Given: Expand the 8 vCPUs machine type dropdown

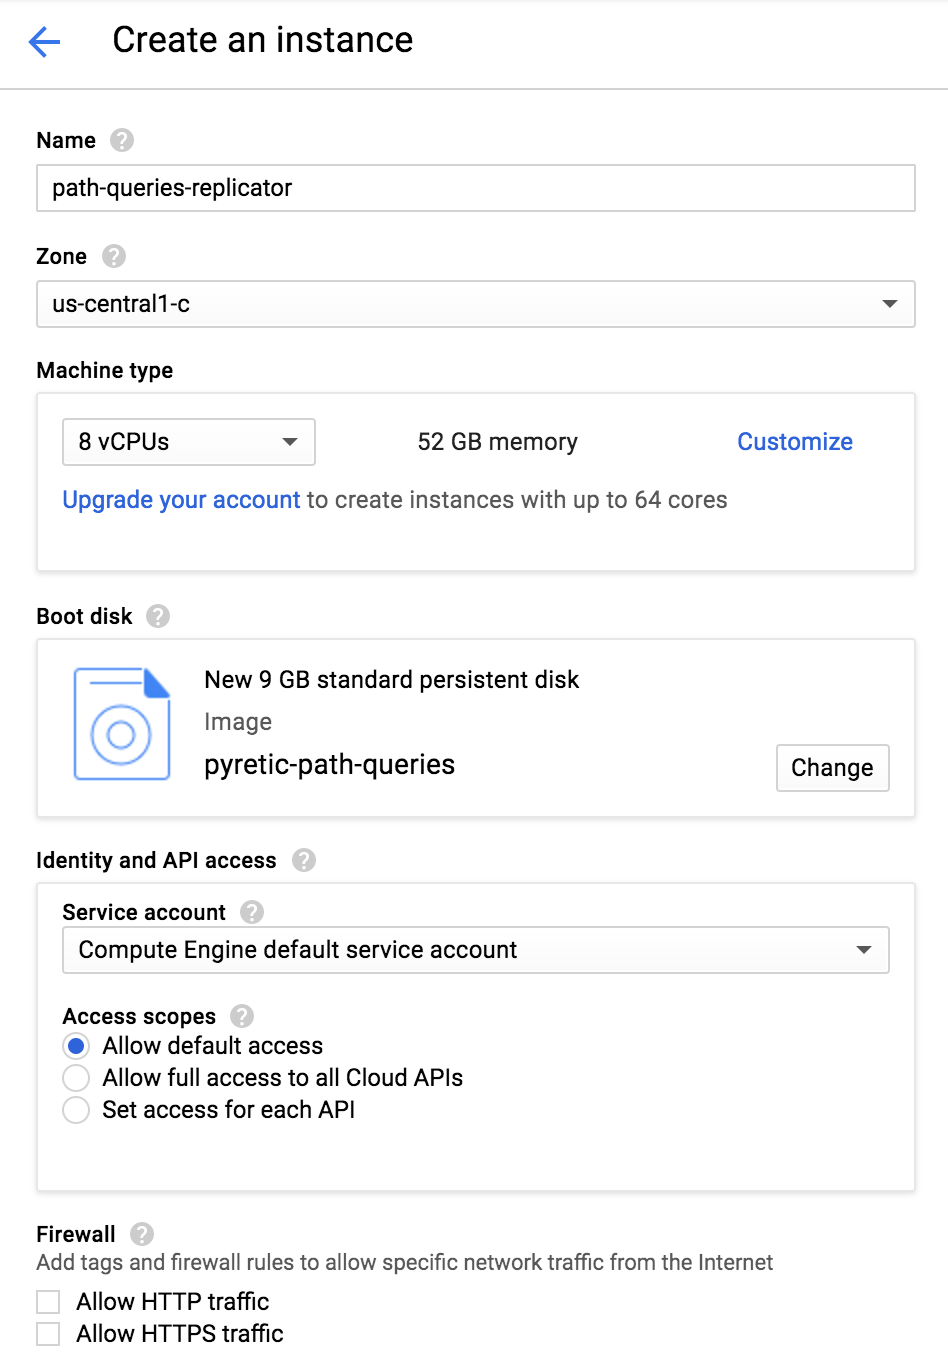Looking at the screenshot, I should pos(189,442).
